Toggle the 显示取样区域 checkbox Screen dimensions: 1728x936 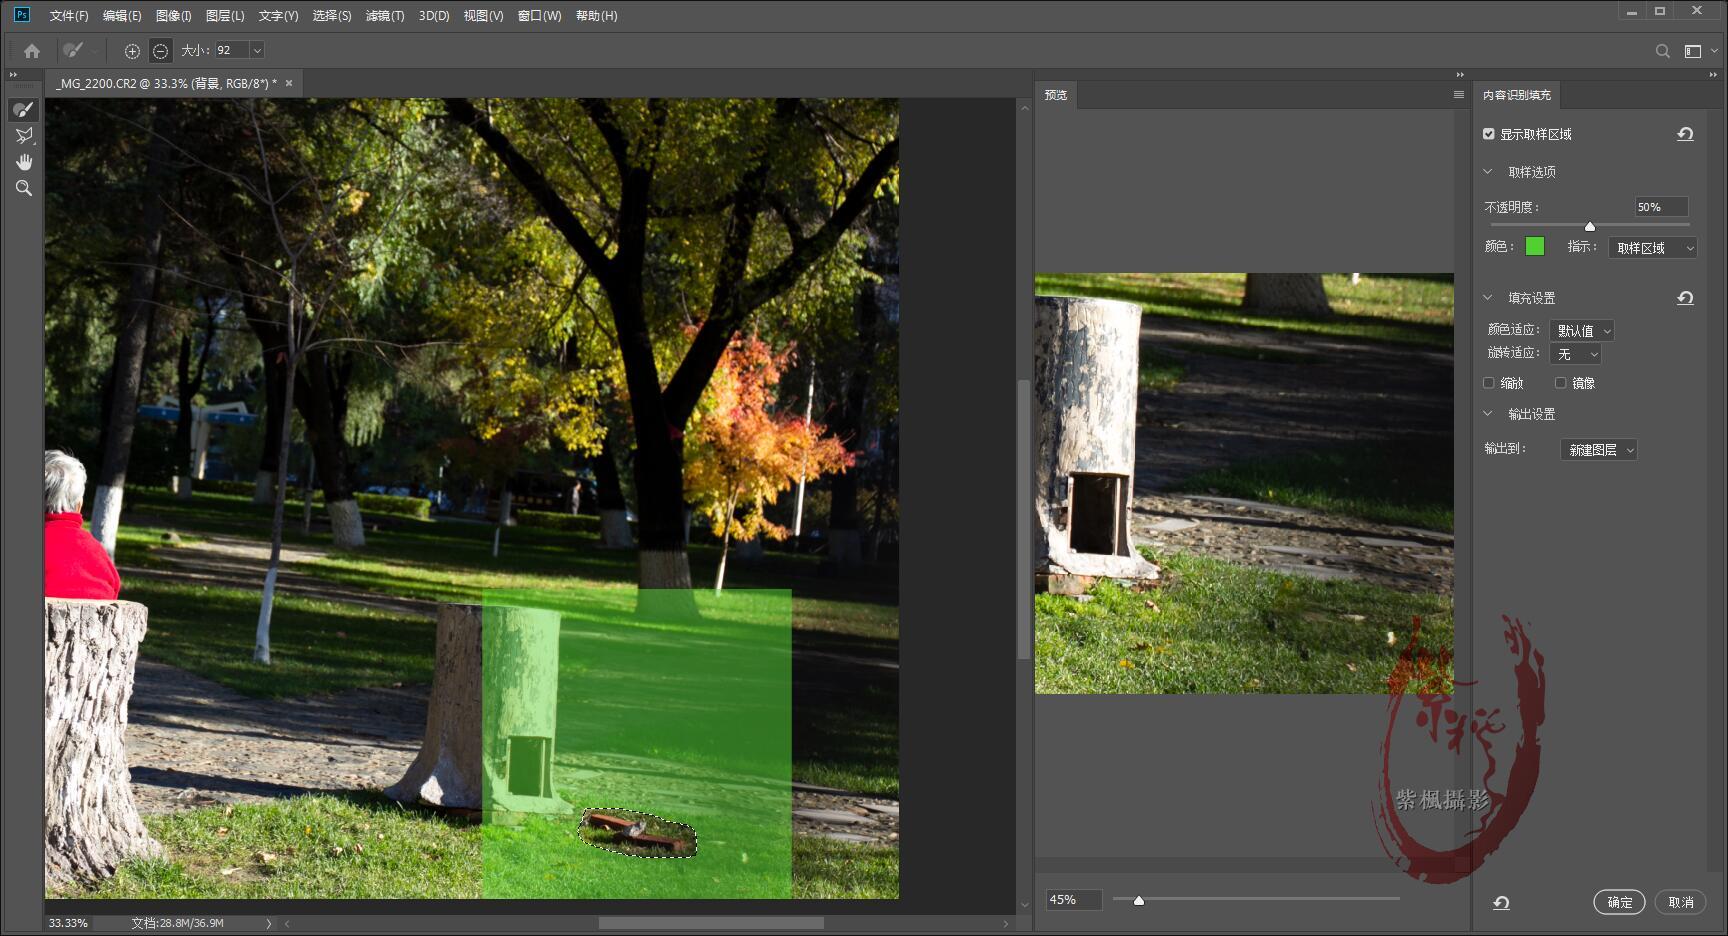point(1489,134)
